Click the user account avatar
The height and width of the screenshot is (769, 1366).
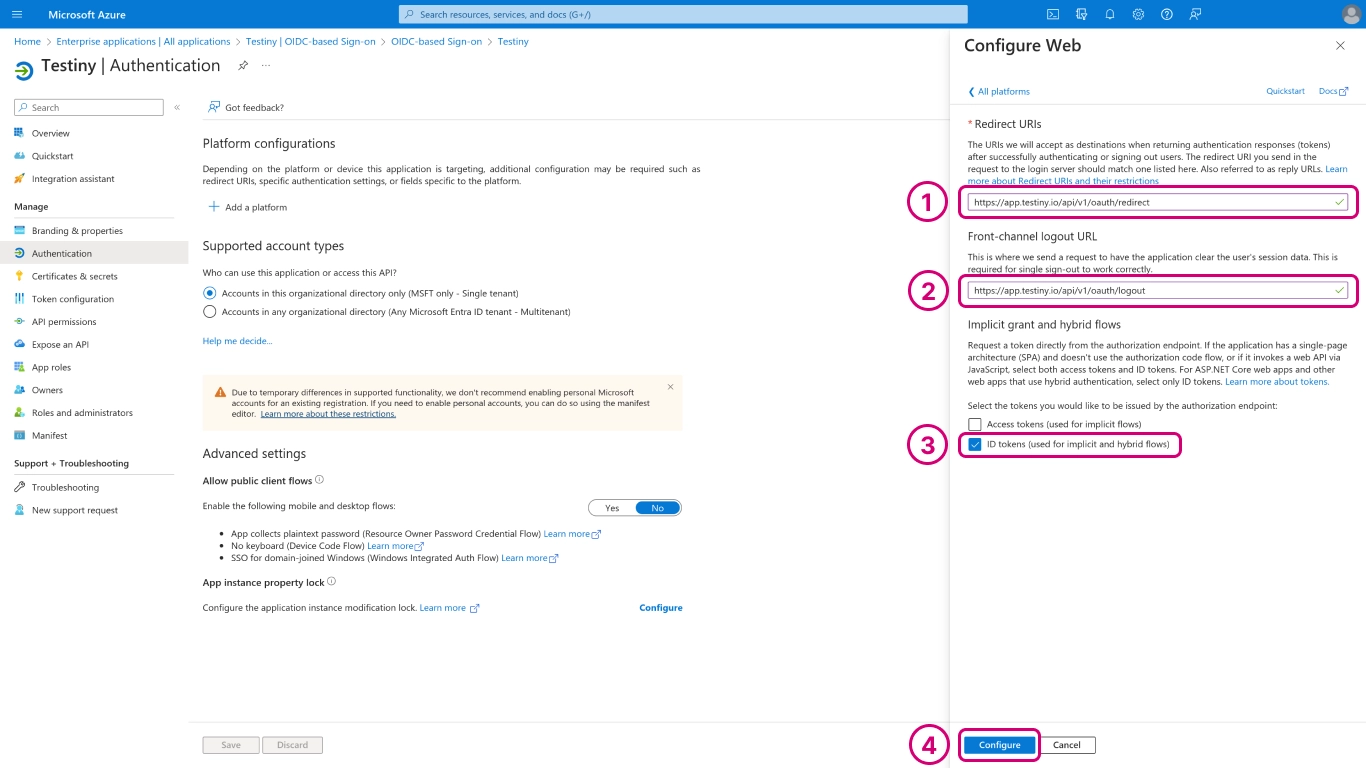(1351, 14)
